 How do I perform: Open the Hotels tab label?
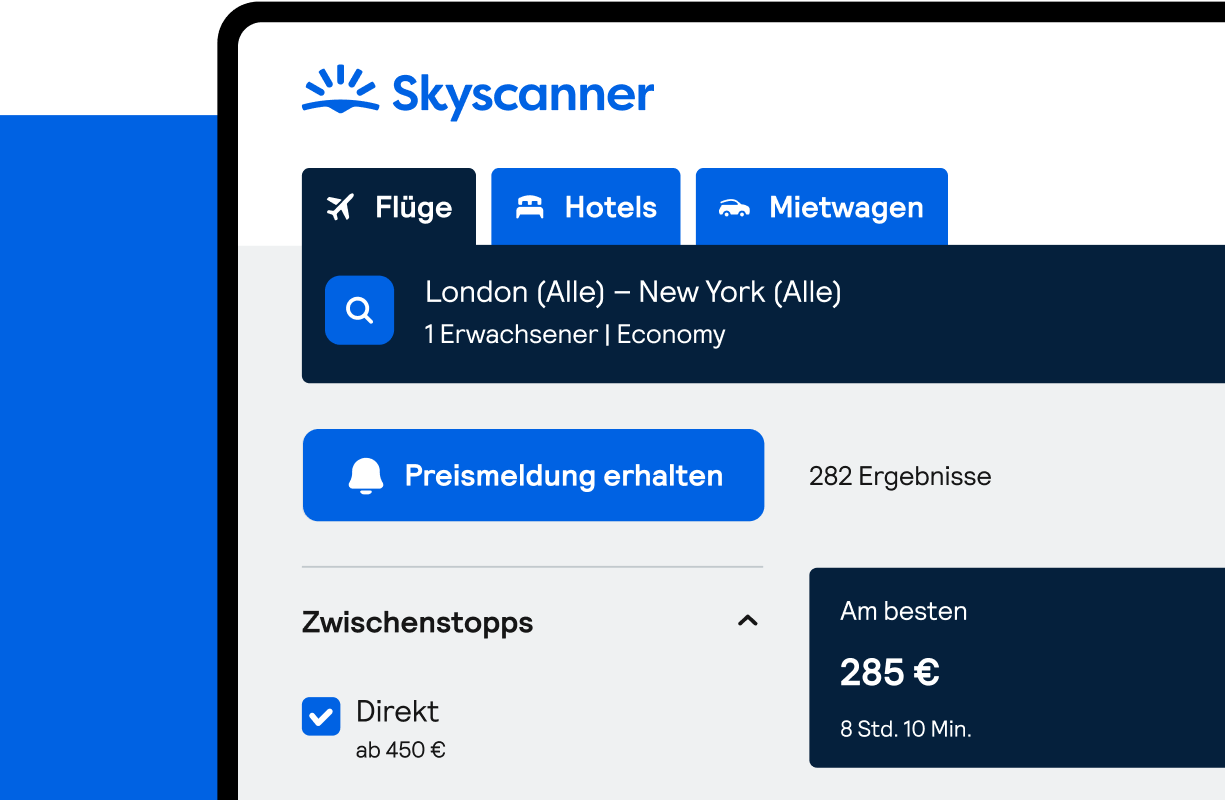[x=610, y=207]
